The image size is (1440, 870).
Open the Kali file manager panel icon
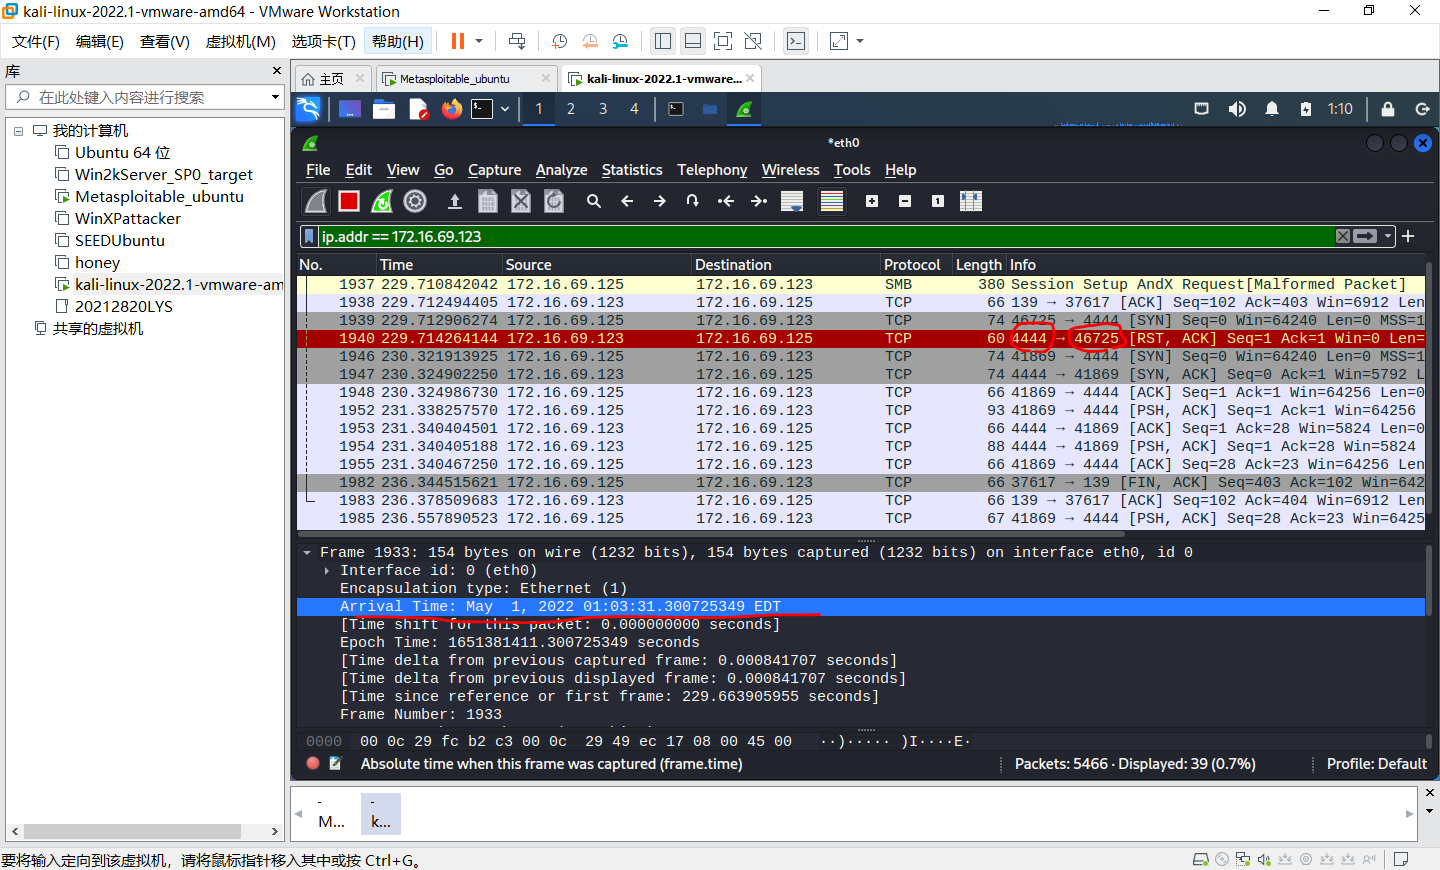click(384, 109)
